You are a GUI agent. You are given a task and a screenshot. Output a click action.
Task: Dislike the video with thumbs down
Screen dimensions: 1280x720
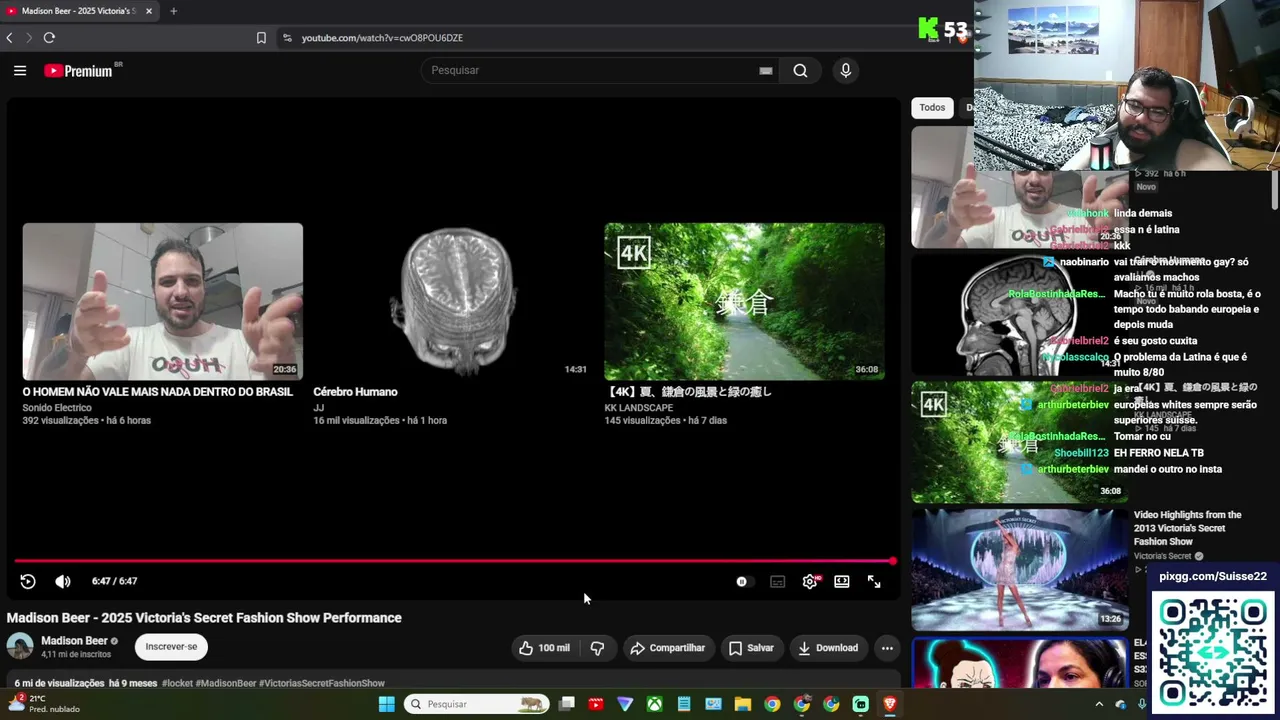(x=597, y=648)
